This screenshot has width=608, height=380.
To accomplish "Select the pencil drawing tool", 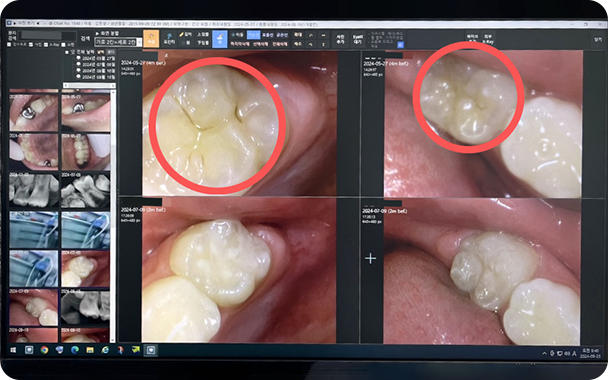I will pos(185,35).
